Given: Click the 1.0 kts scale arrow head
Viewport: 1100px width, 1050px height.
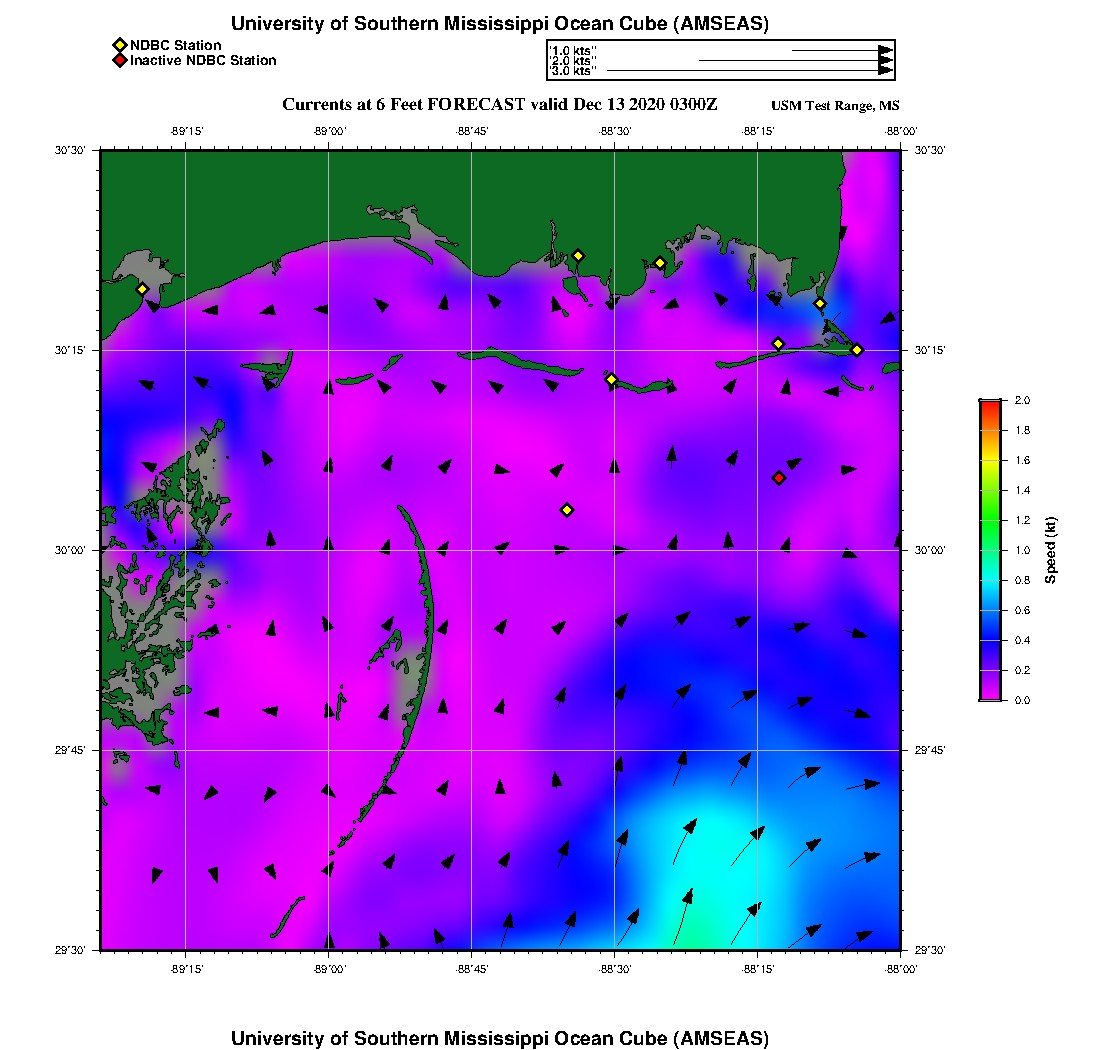Looking at the screenshot, I should [x=885, y=50].
